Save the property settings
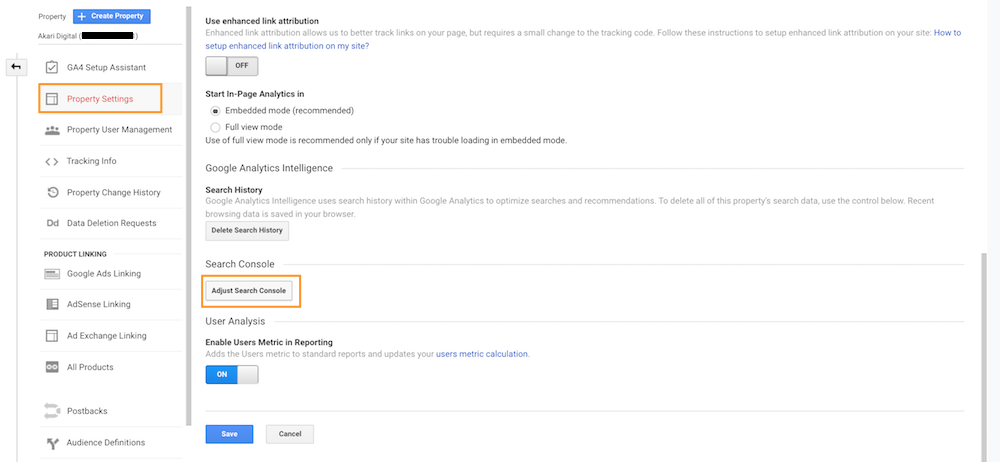Viewport: 1000px width, 462px height. (x=230, y=434)
